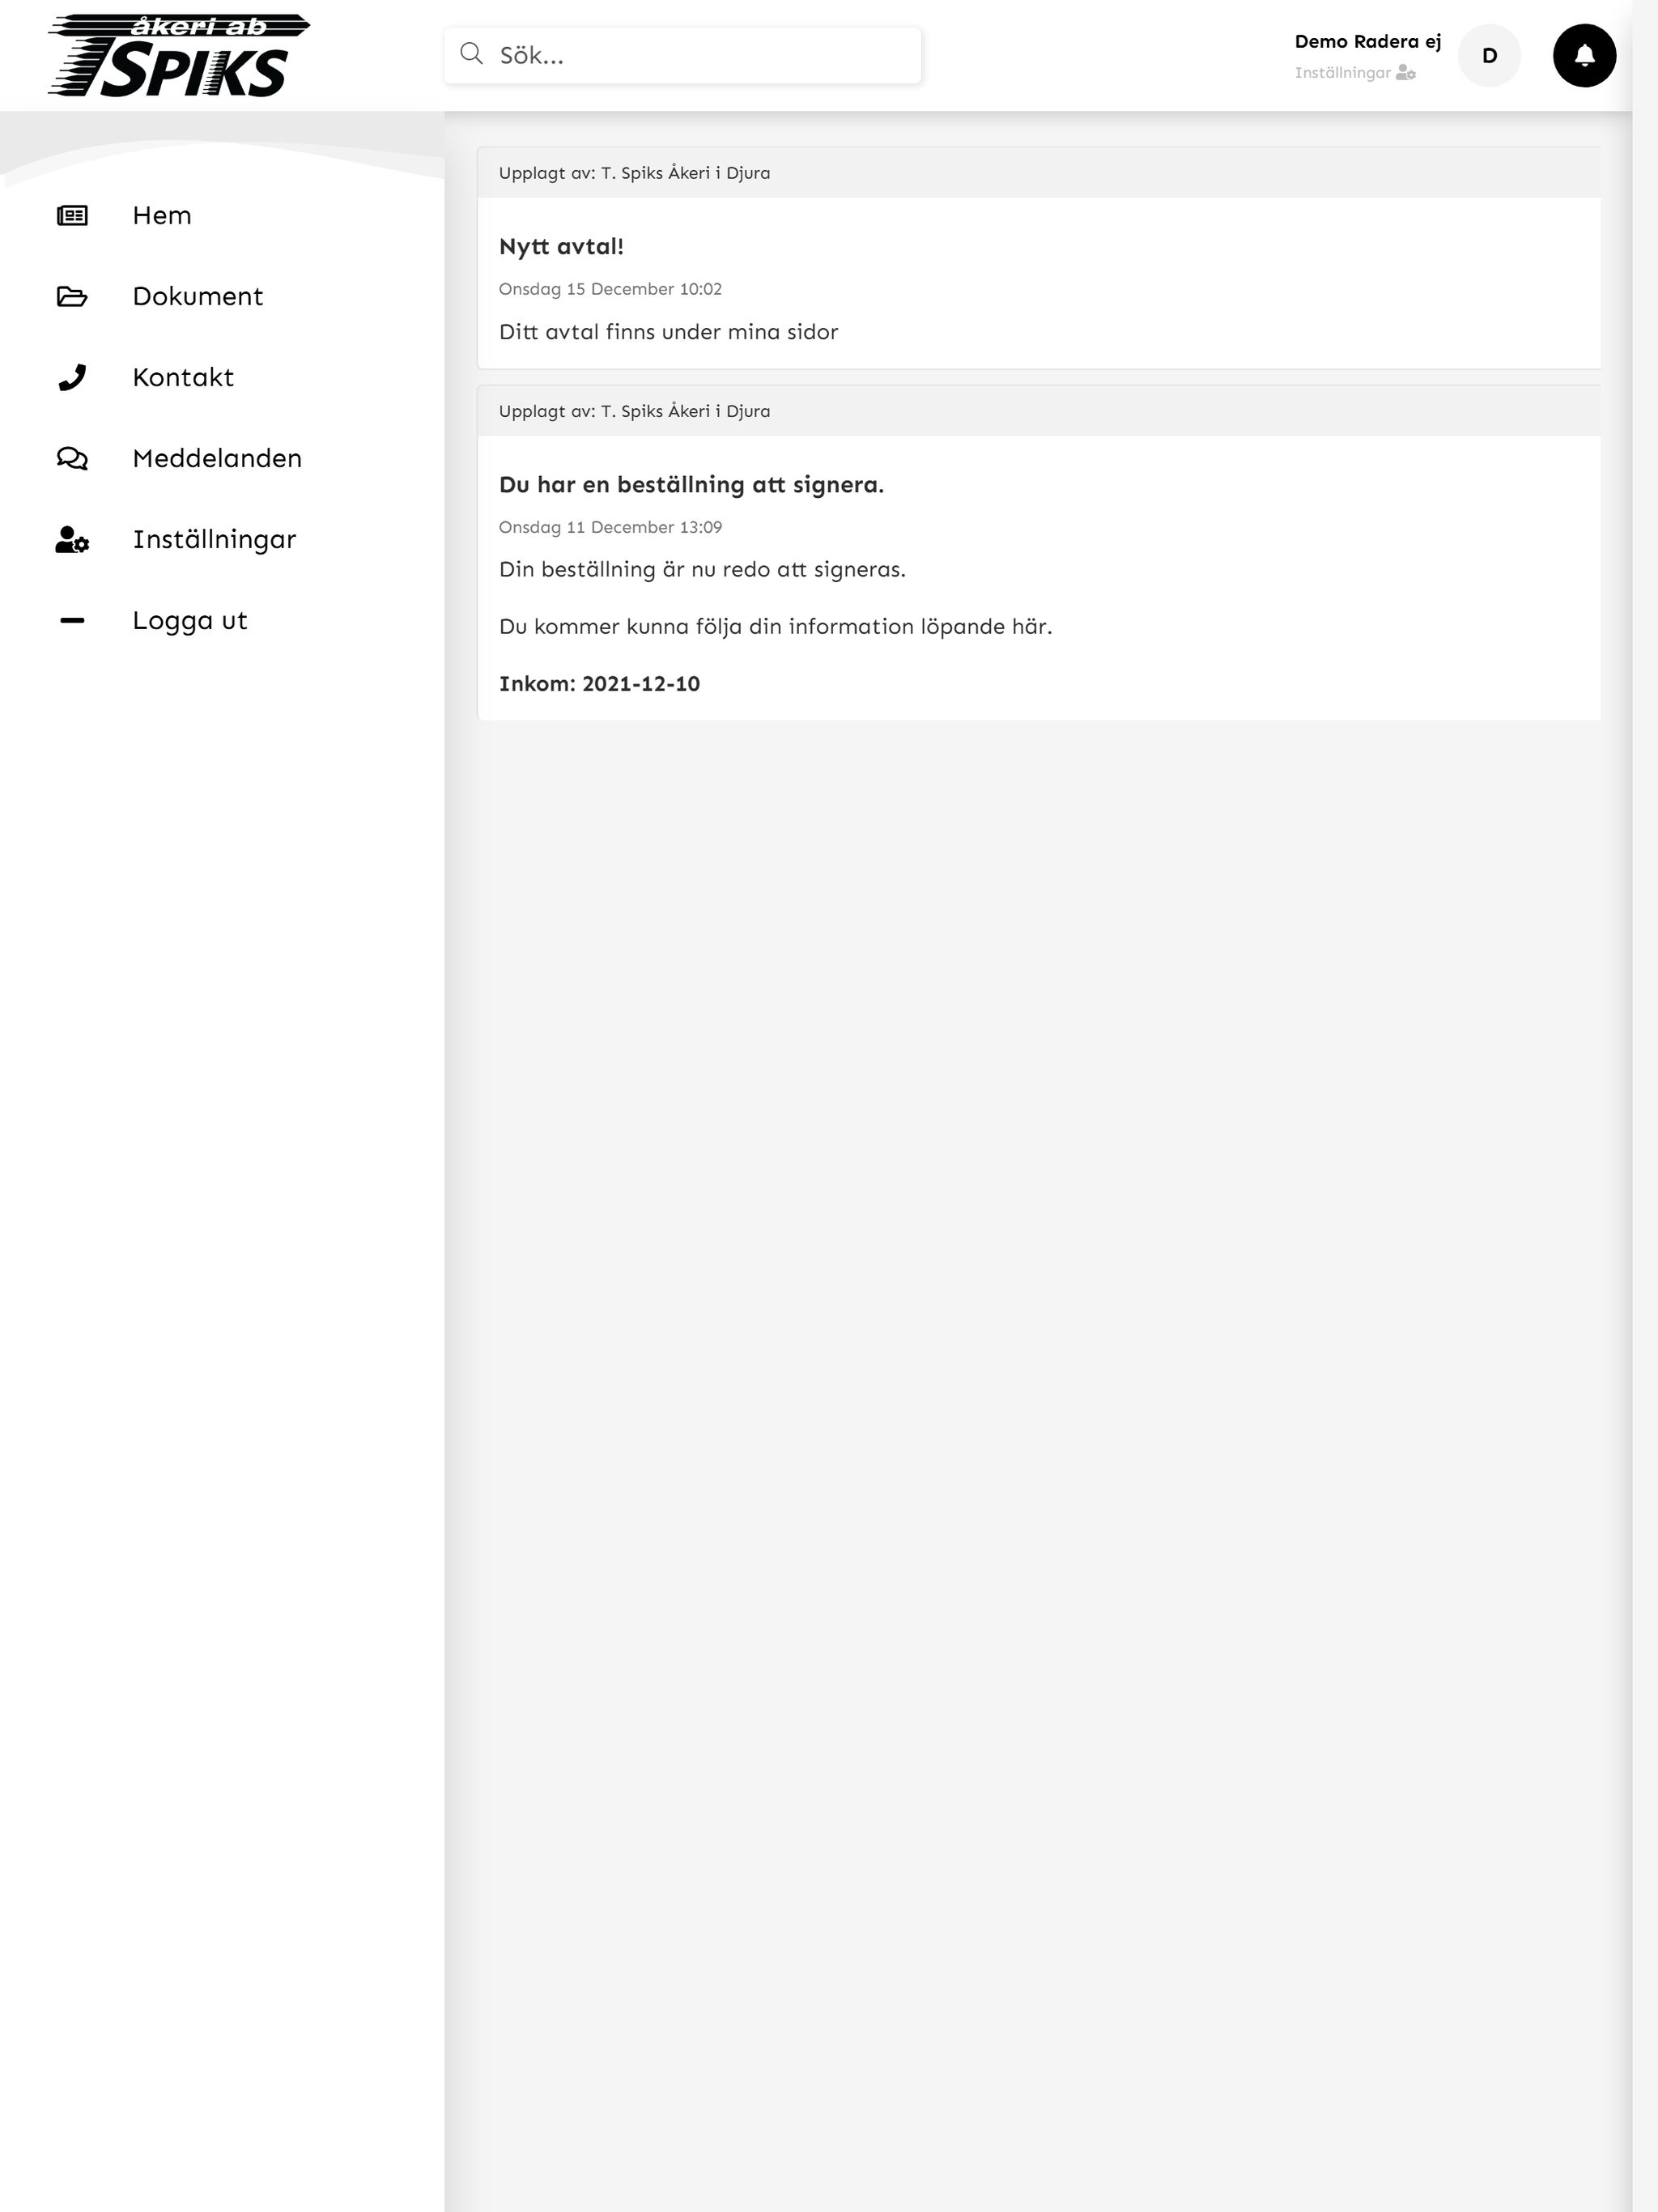Click the user-gear icon under Demo Radera ej

[x=1406, y=73]
